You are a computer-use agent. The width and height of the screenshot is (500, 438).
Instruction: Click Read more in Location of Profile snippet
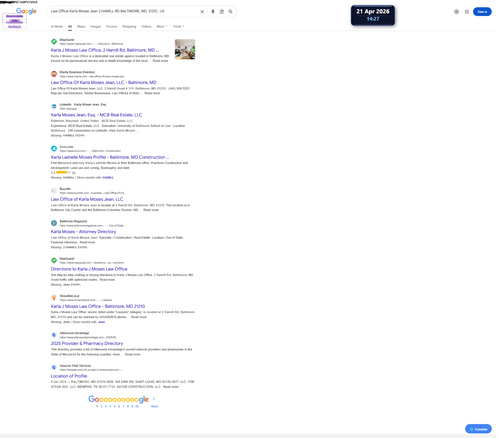pyautogui.click(x=171, y=387)
